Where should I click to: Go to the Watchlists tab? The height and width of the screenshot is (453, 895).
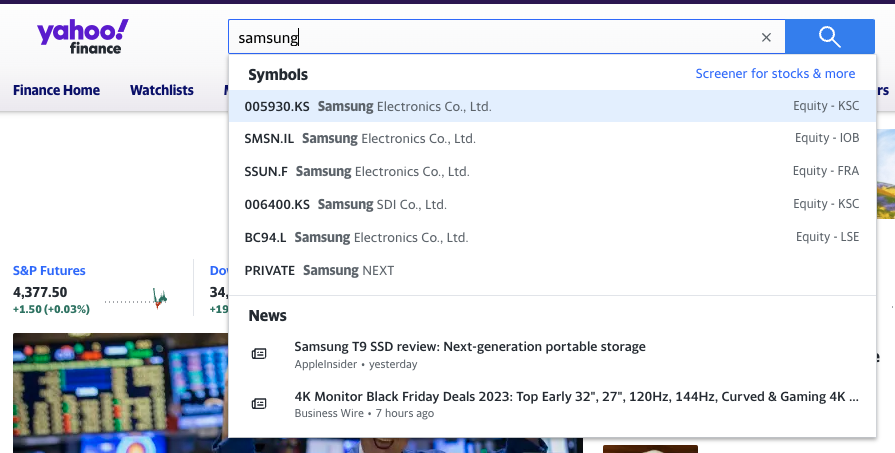(x=161, y=90)
